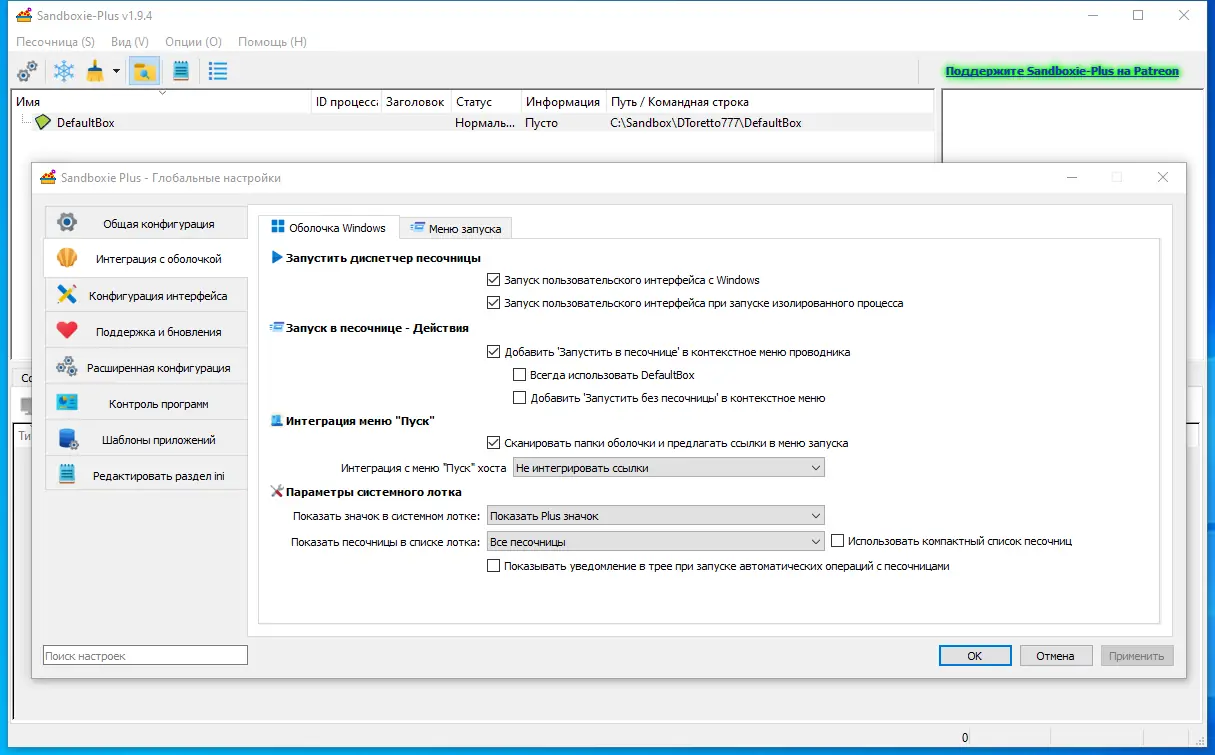The image size is (1215, 755).
Task: Click the Sandboxie-Plus main window title icon
Action: pos(24,16)
